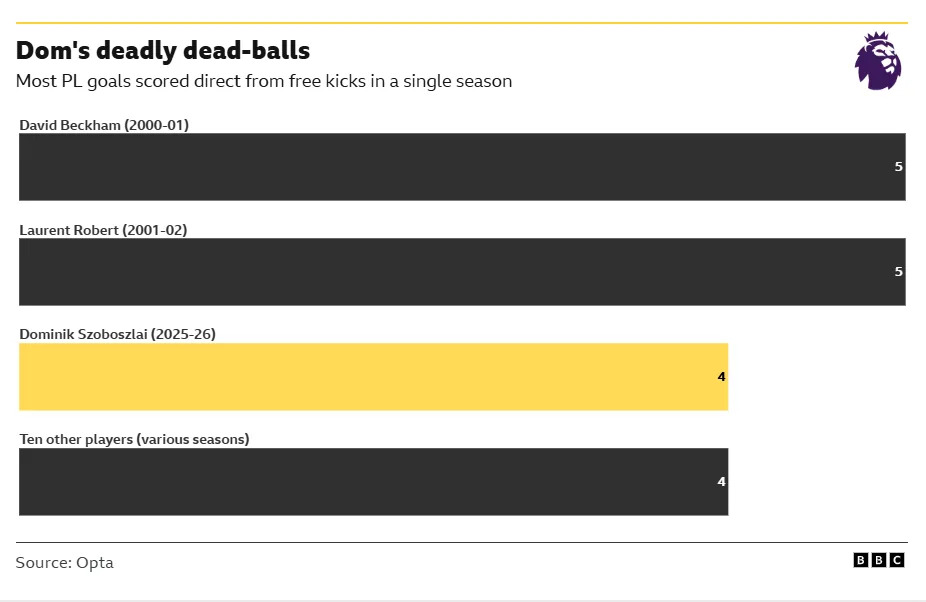Click the divider line above the source
Image resolution: width=926 pixels, height=602 pixels.
462,543
